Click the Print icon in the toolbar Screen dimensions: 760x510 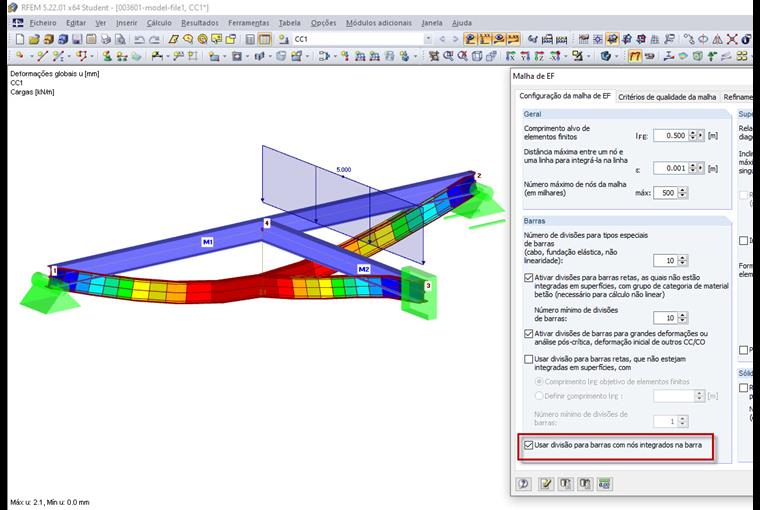click(x=106, y=39)
